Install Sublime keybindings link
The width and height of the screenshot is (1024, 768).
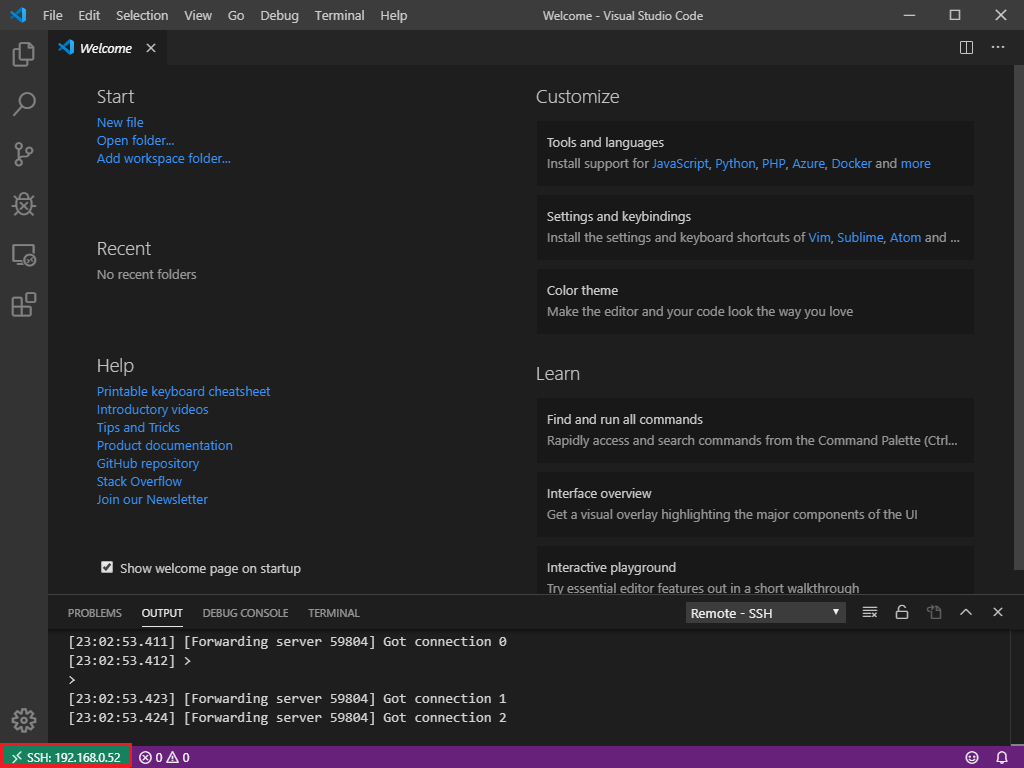pyautogui.click(x=860, y=237)
